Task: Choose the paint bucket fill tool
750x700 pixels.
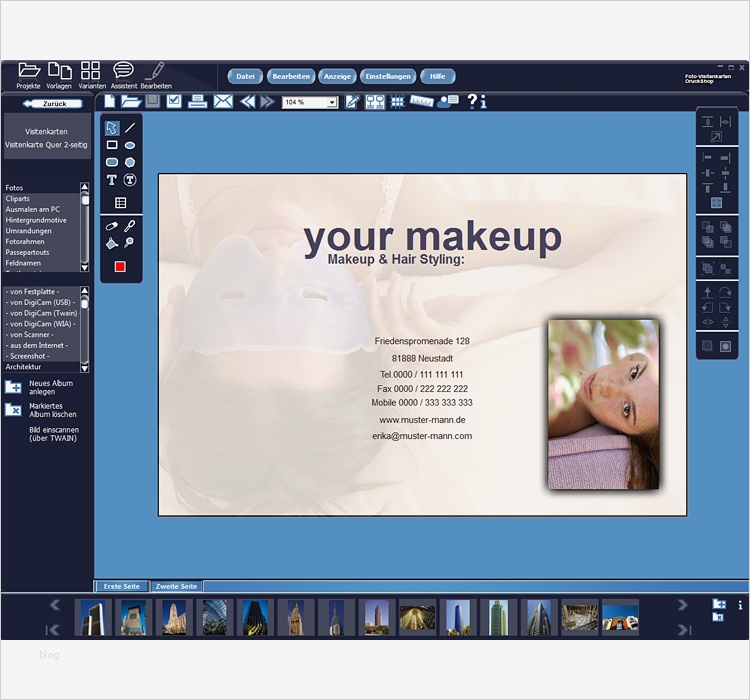Action: (112, 243)
